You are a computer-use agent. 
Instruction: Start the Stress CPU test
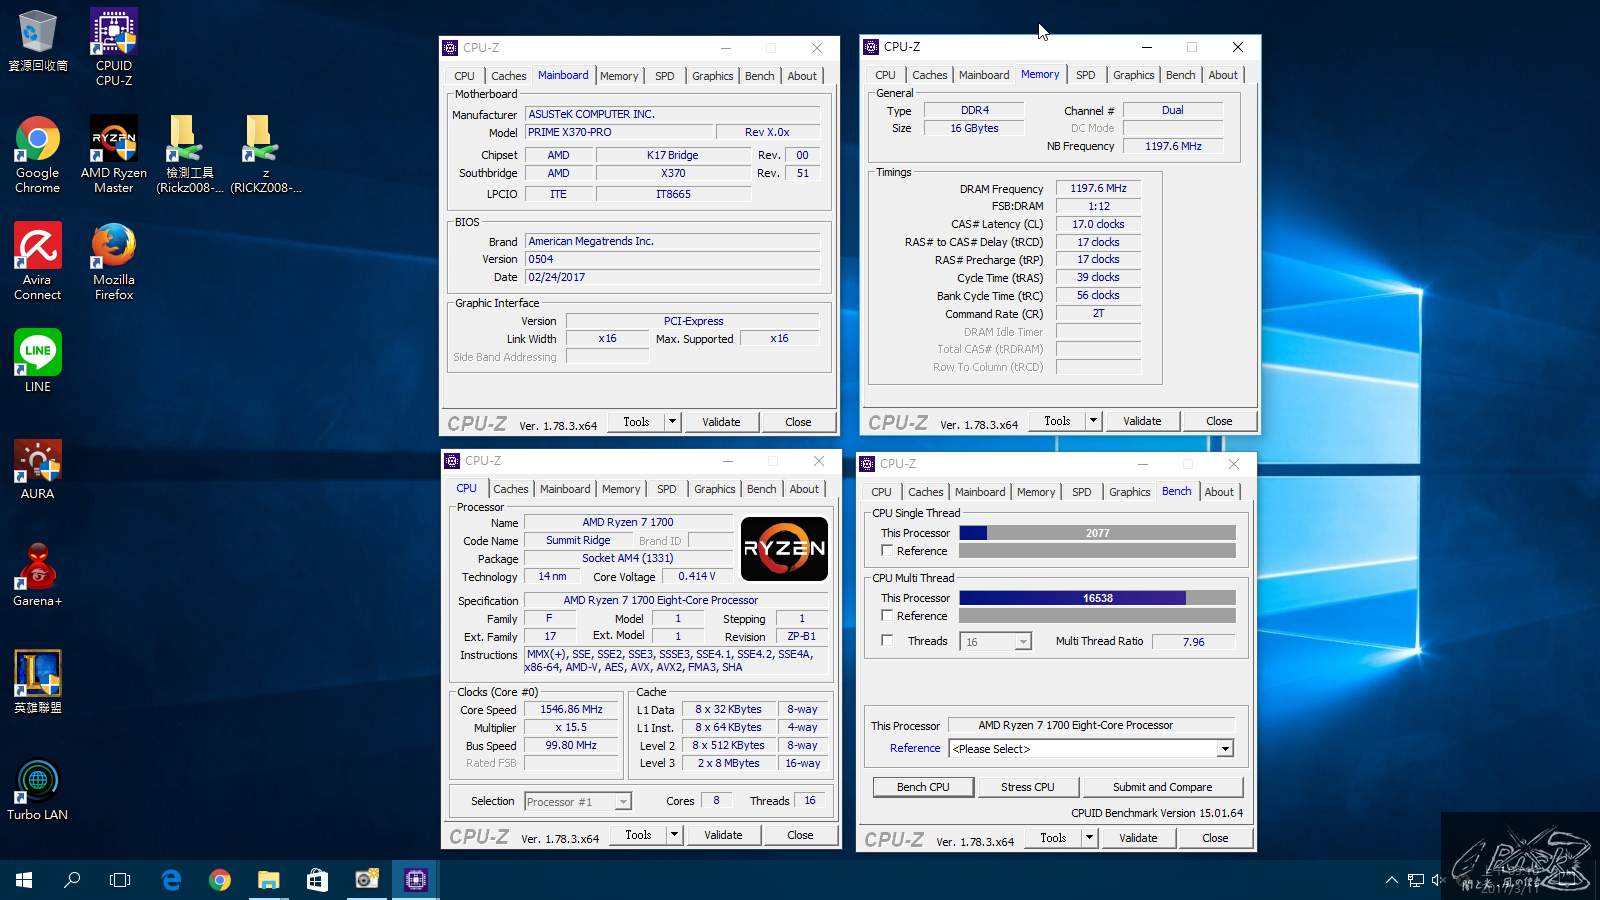pyautogui.click(x=1028, y=787)
